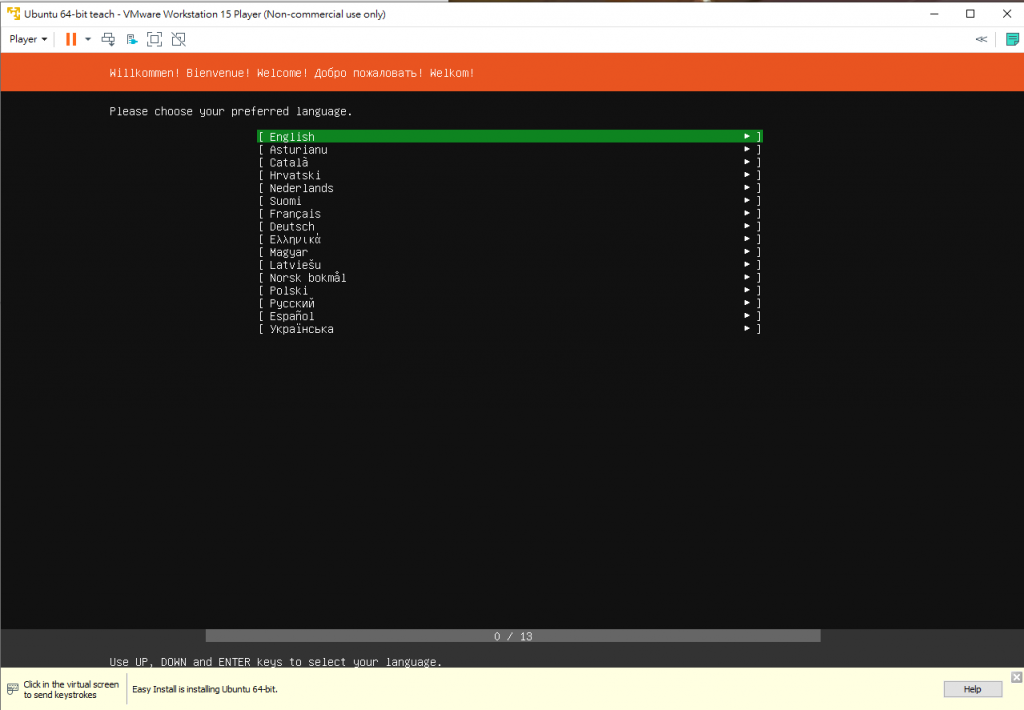1024x710 pixels.
Task: Click the arrow at the end of the Magyar row
Action: pyautogui.click(x=746, y=251)
